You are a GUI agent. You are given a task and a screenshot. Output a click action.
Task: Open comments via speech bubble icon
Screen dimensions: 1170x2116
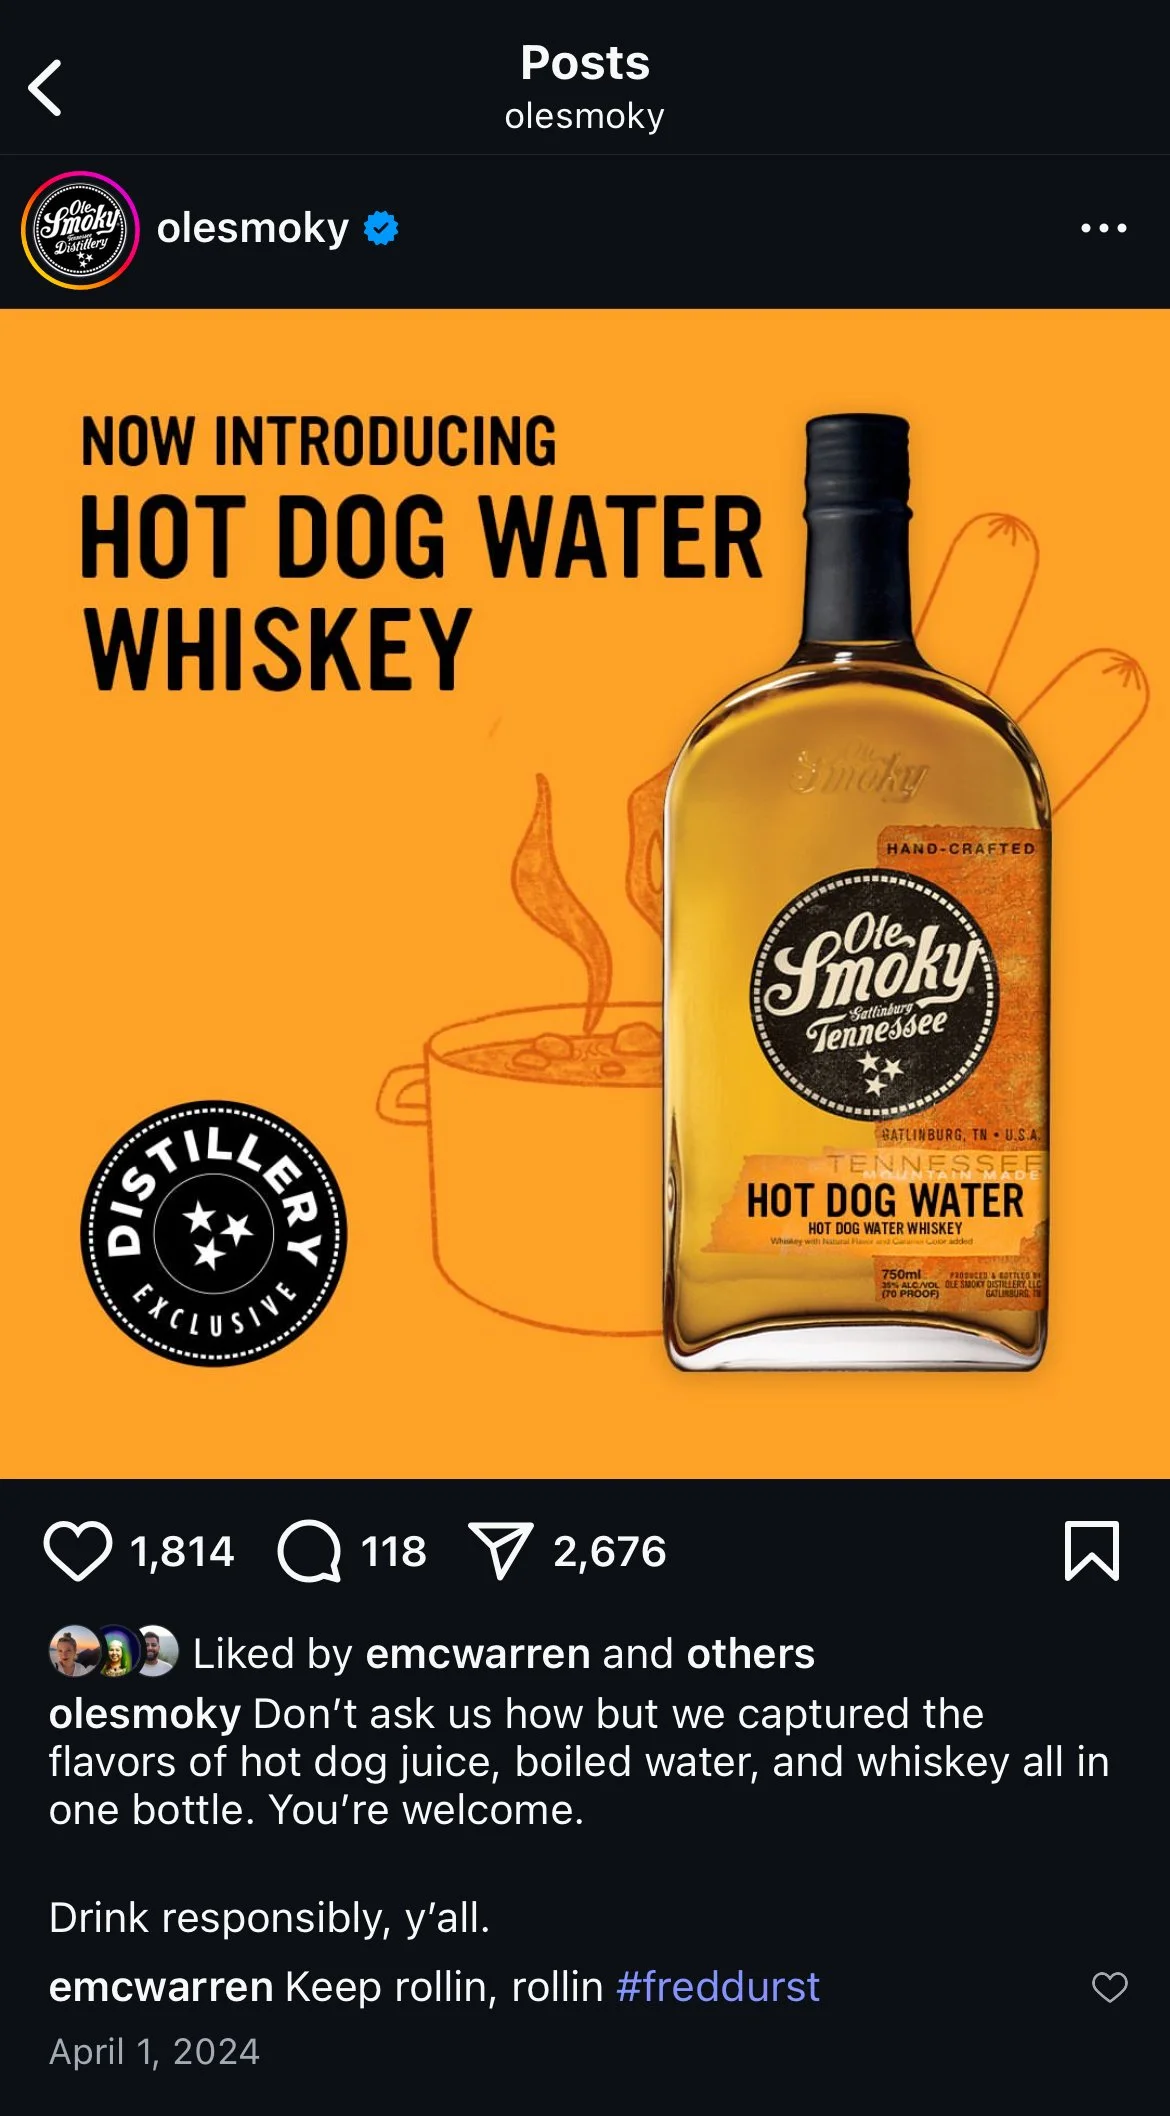[x=310, y=1551]
